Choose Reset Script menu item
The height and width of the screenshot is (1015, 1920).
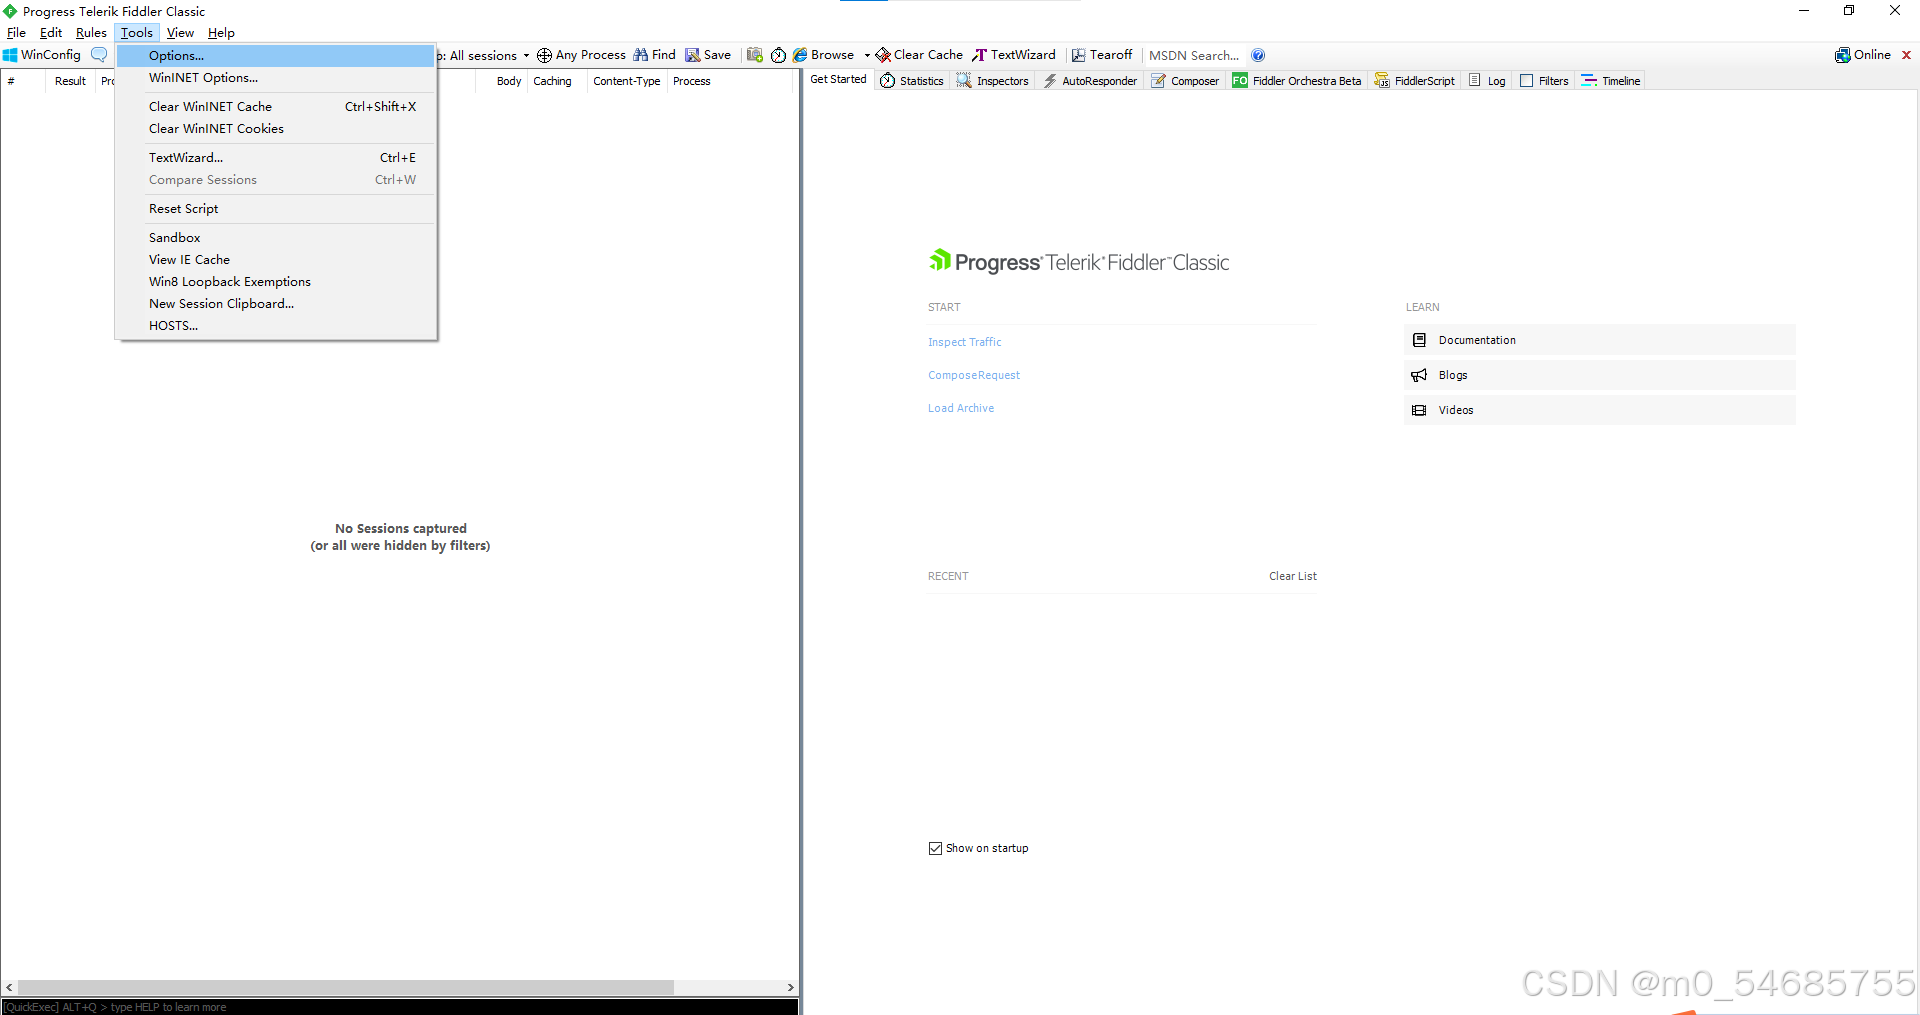click(276, 209)
